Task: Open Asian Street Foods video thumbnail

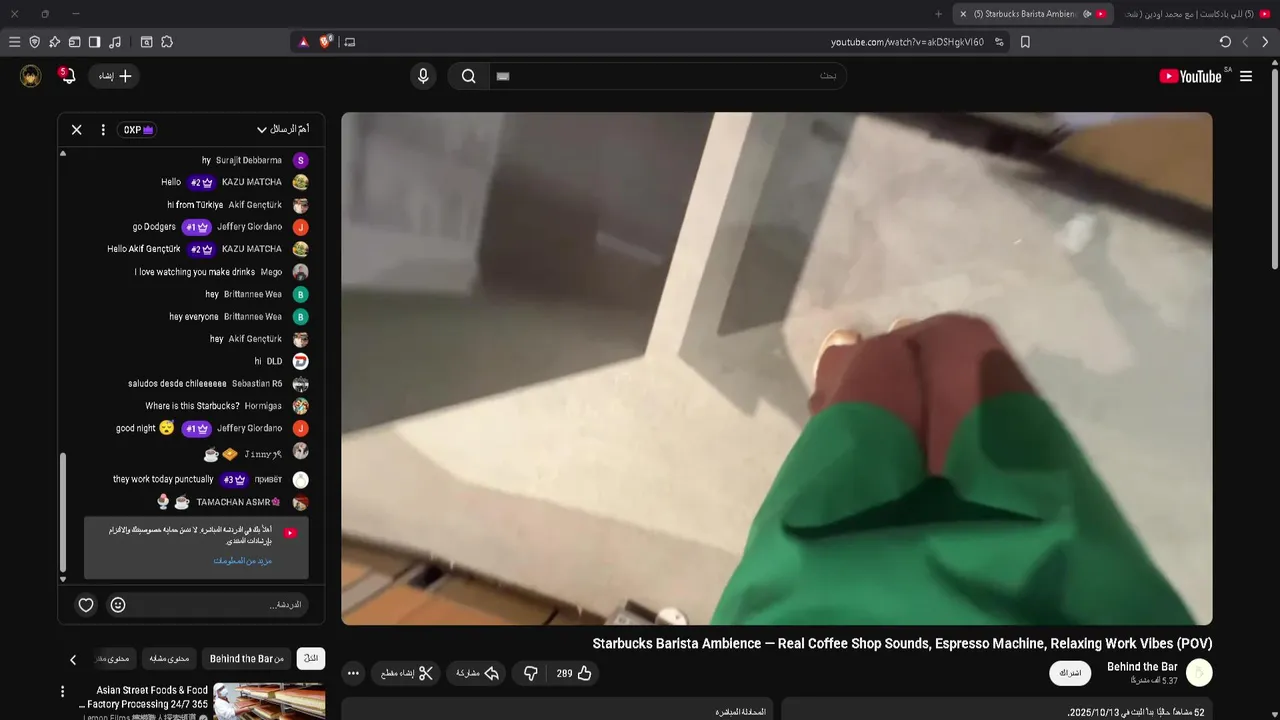Action: (269, 701)
